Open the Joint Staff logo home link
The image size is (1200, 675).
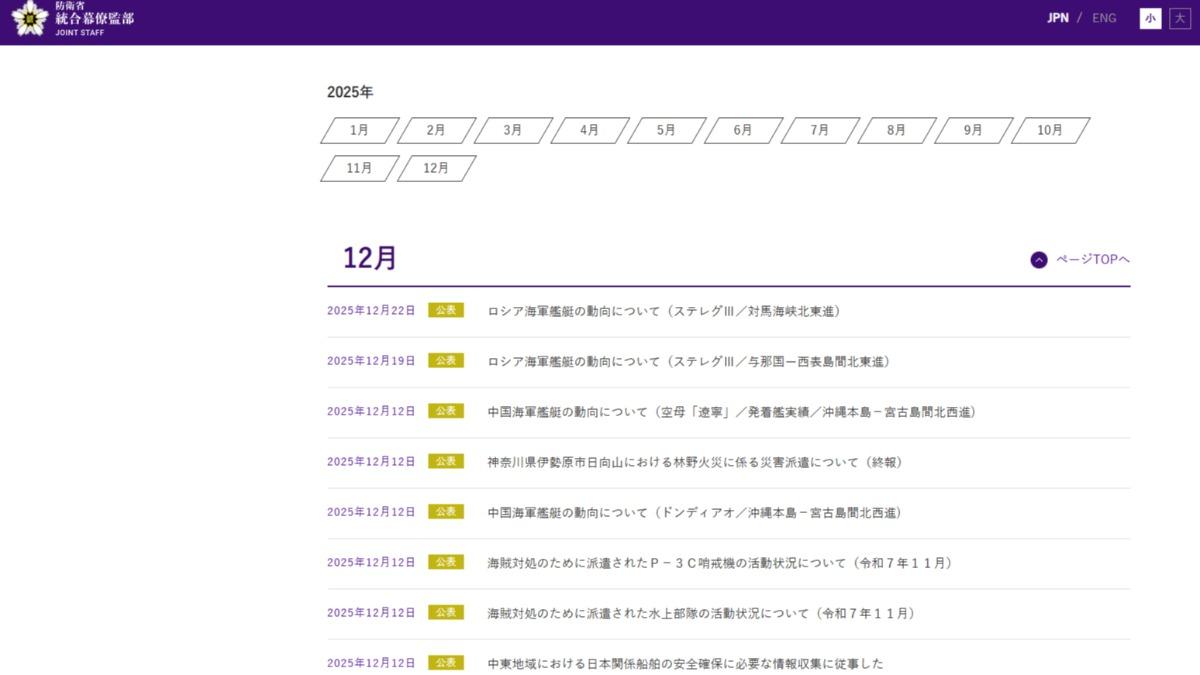pyautogui.click(x=72, y=19)
